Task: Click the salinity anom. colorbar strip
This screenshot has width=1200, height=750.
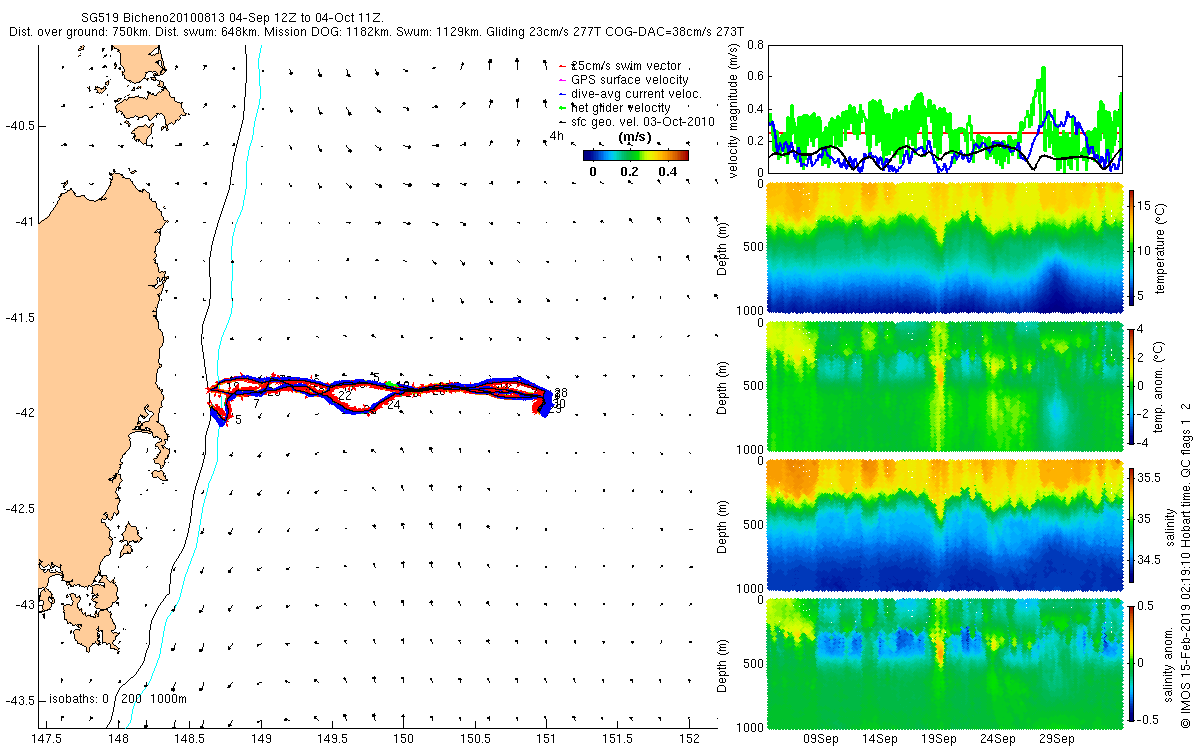Action: (x=1131, y=661)
